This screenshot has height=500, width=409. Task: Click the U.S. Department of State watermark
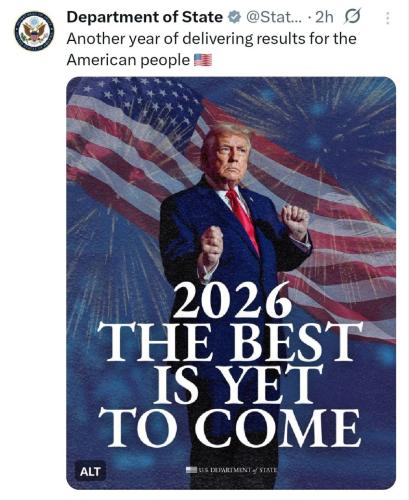(237, 470)
